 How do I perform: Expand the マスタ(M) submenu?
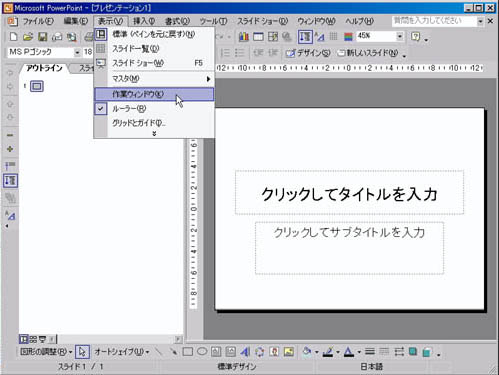tap(154, 79)
